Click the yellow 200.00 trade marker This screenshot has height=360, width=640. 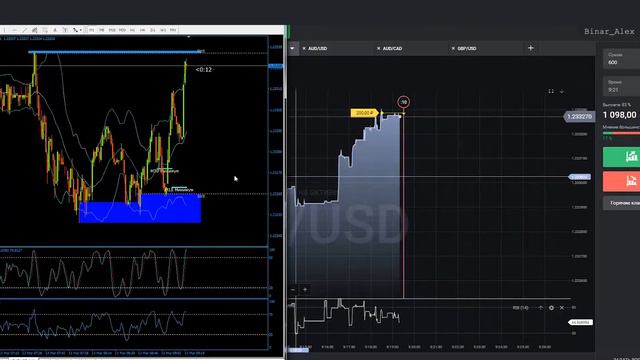coord(364,113)
